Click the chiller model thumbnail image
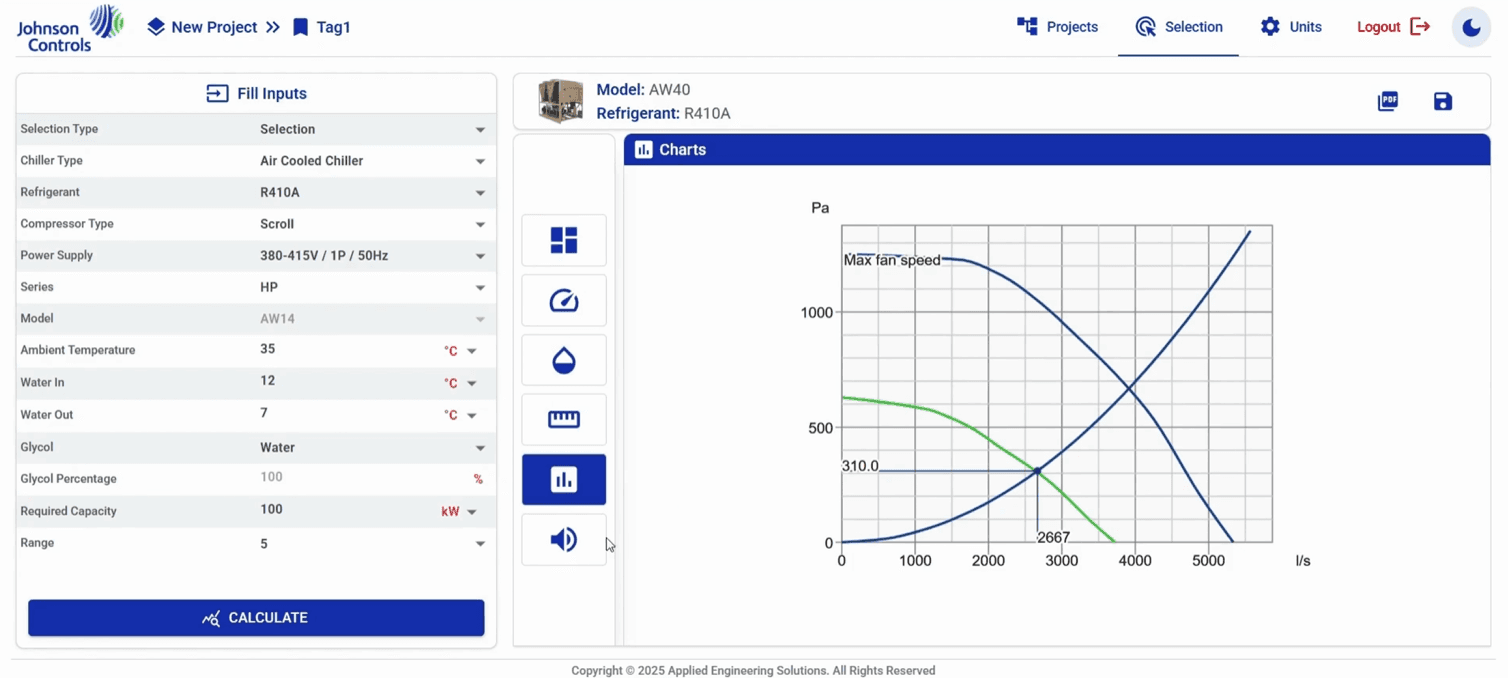This screenshot has width=1508, height=678. [560, 101]
